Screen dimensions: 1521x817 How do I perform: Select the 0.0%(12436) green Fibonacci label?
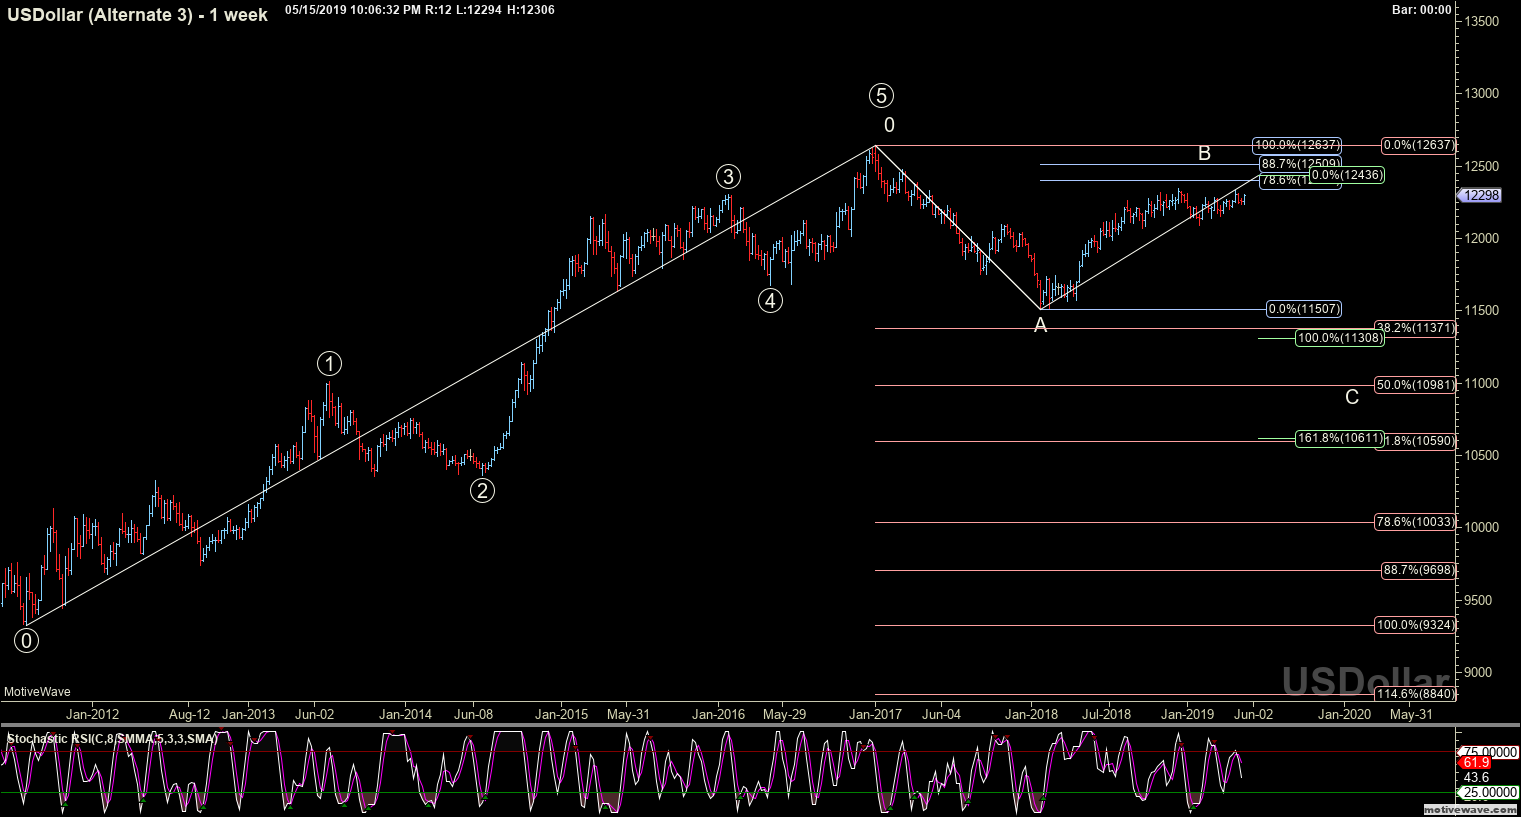tap(1347, 175)
